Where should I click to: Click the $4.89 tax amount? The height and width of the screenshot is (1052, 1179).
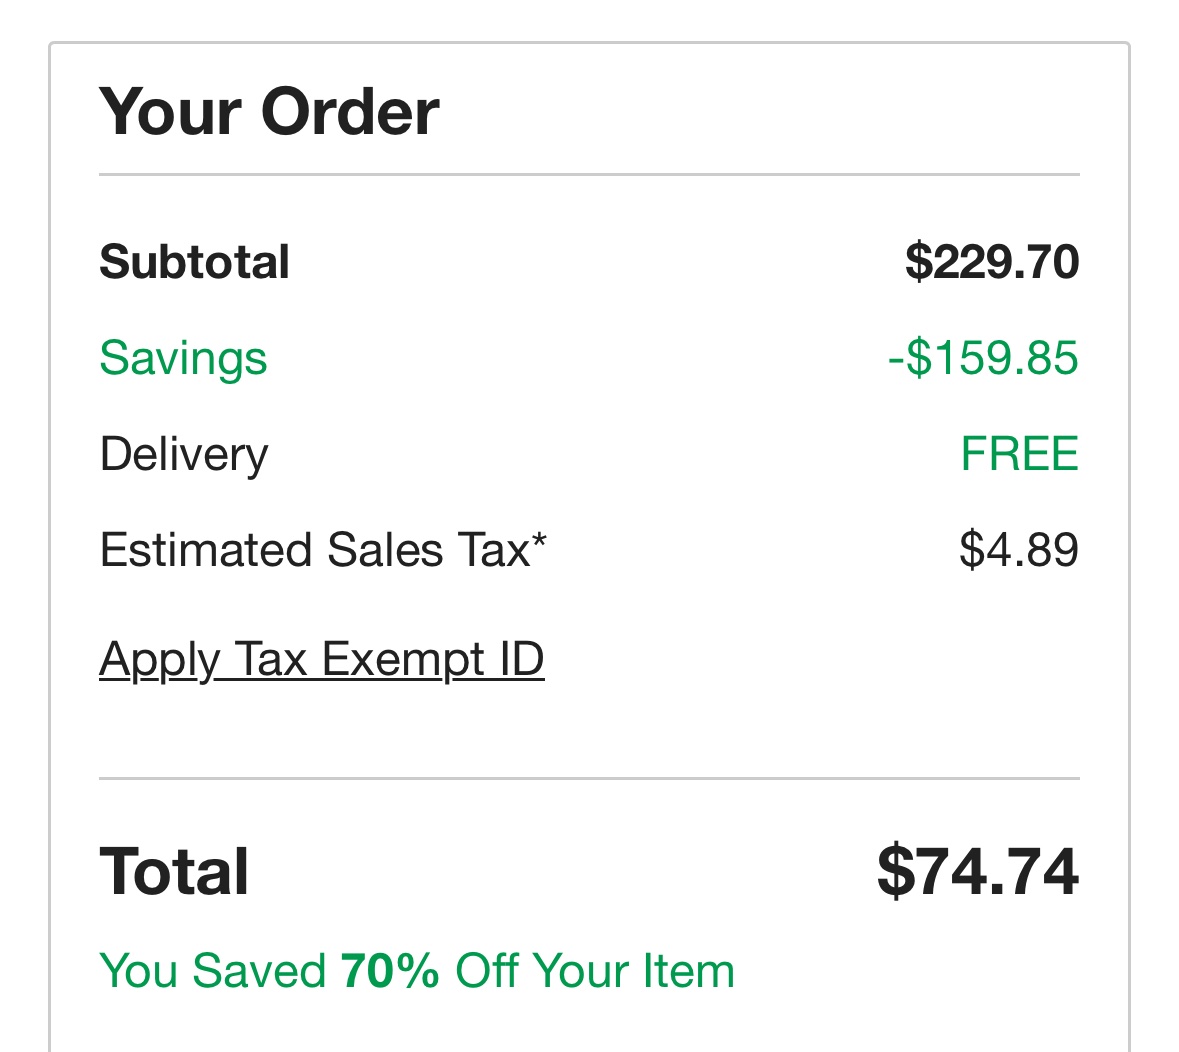click(x=1018, y=550)
